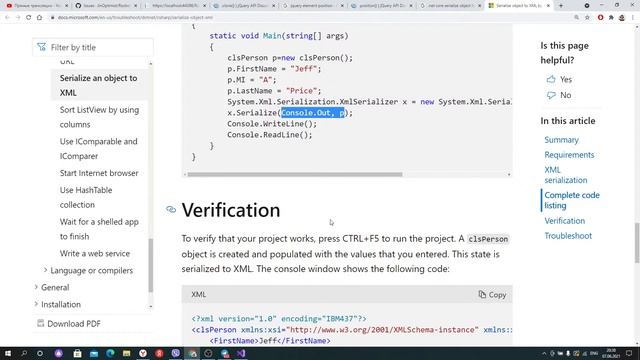Screen dimensions: 640x360
Task: Go back in browser
Action: pos(7,18)
